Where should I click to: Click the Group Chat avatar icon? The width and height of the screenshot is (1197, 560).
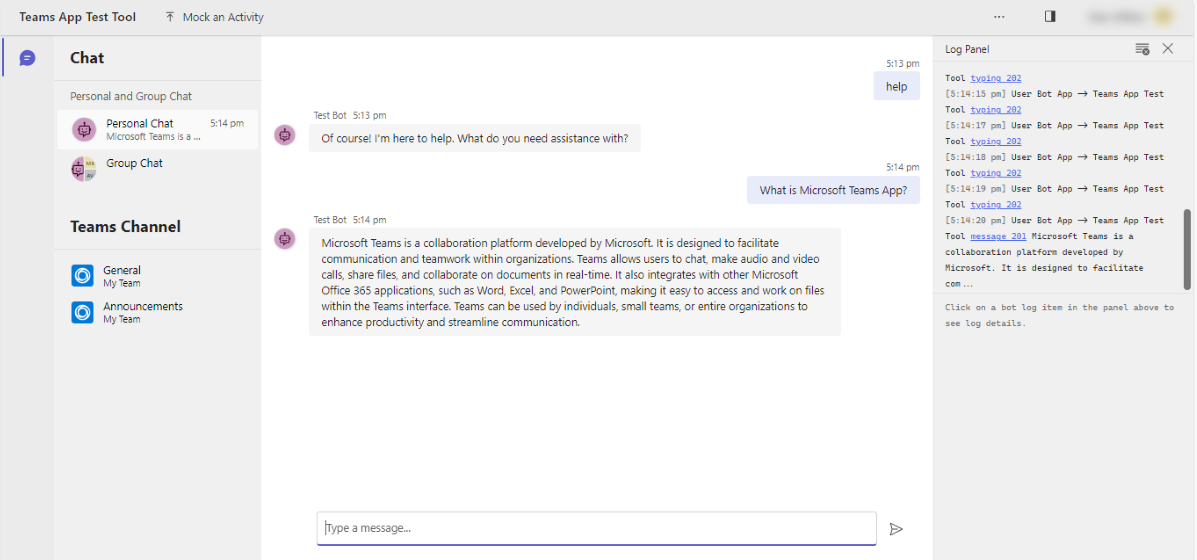tap(83, 169)
